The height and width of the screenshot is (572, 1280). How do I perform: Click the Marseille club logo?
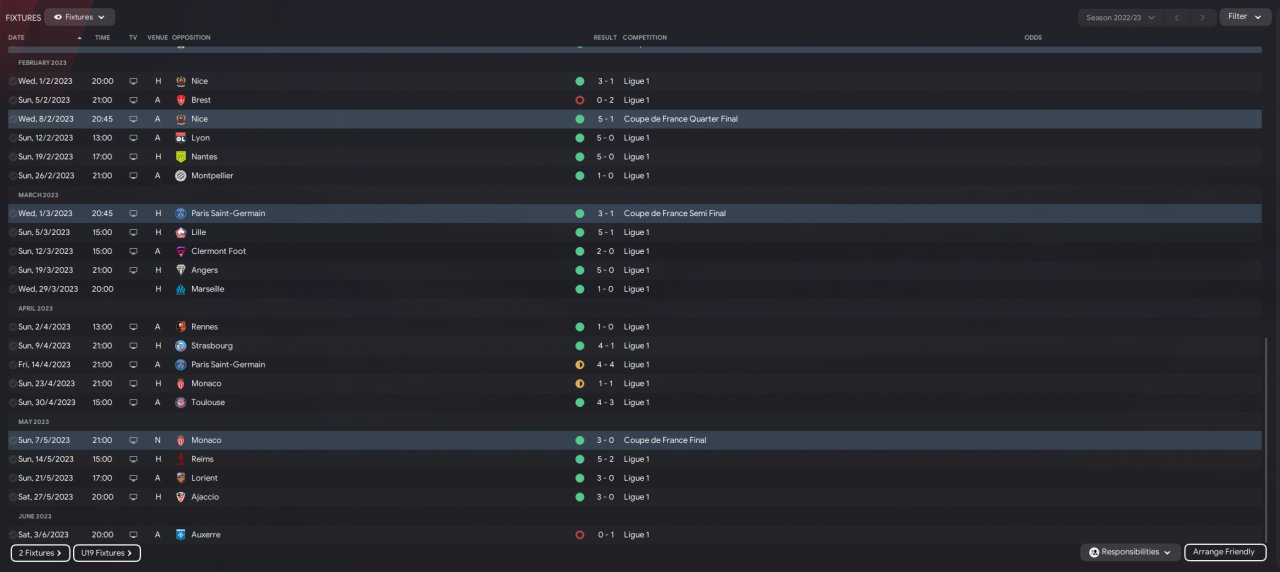click(181, 289)
